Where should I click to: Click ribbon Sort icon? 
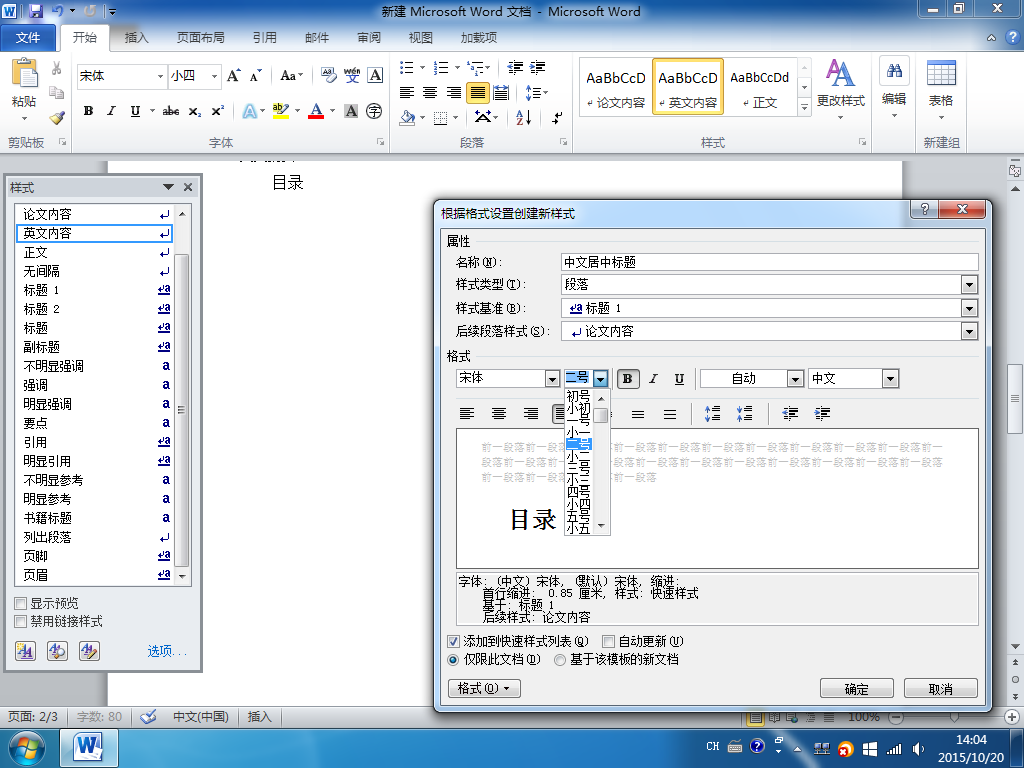(524, 117)
